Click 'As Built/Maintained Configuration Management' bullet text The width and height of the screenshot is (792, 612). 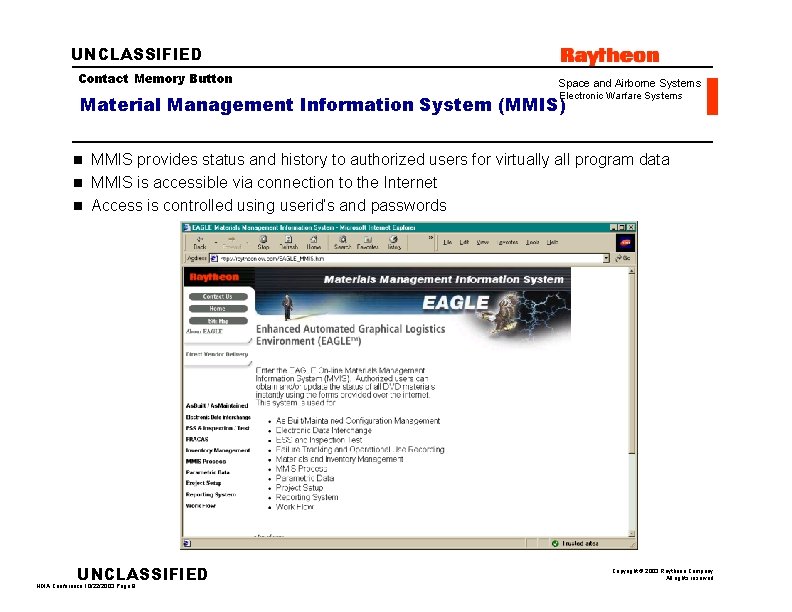point(358,421)
